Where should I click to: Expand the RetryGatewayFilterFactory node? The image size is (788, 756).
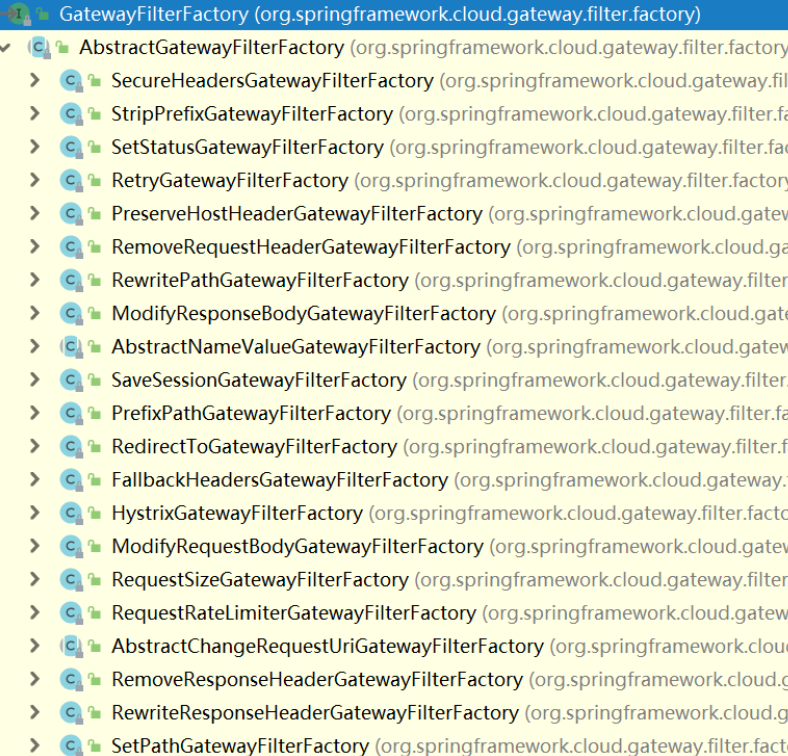tap(35, 180)
